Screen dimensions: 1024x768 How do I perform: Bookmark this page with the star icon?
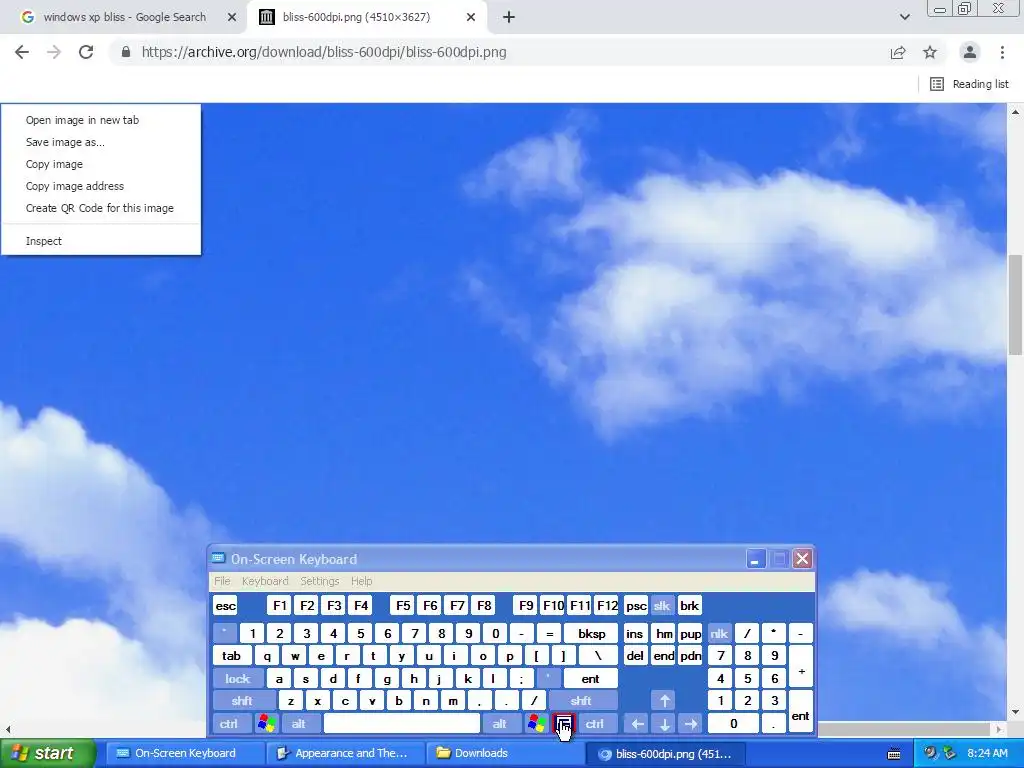930,52
